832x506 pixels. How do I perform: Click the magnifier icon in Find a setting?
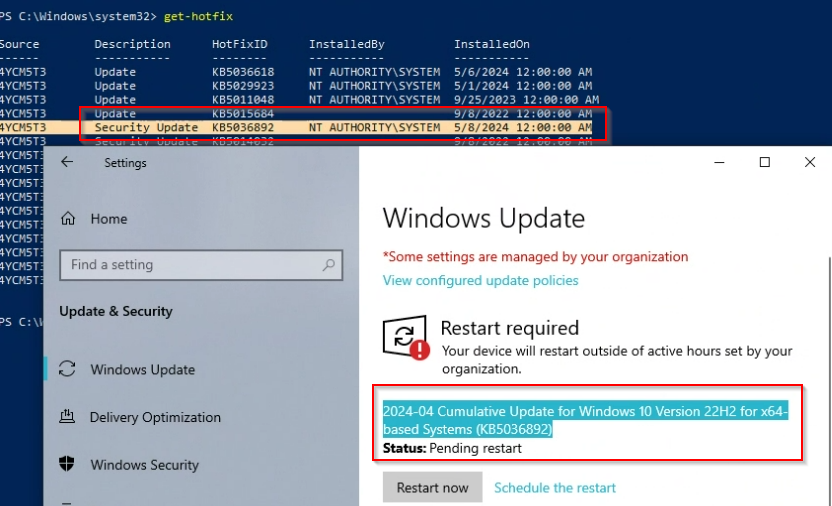click(x=328, y=265)
